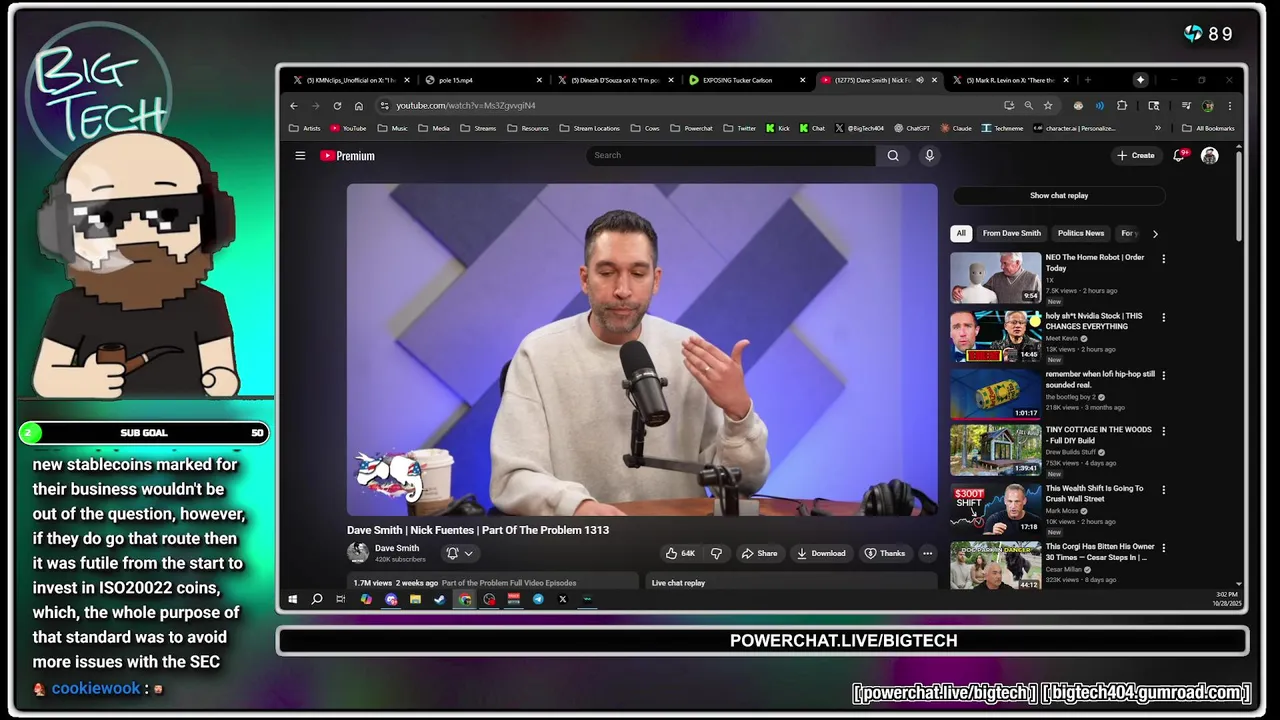Go back with the browser back arrow

coord(293,105)
